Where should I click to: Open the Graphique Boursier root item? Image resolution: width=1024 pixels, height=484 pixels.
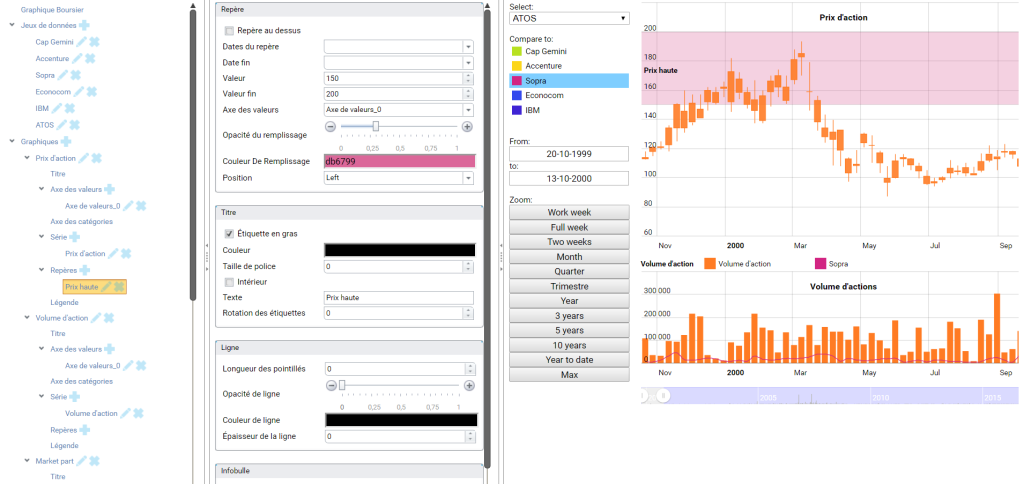click(52, 10)
